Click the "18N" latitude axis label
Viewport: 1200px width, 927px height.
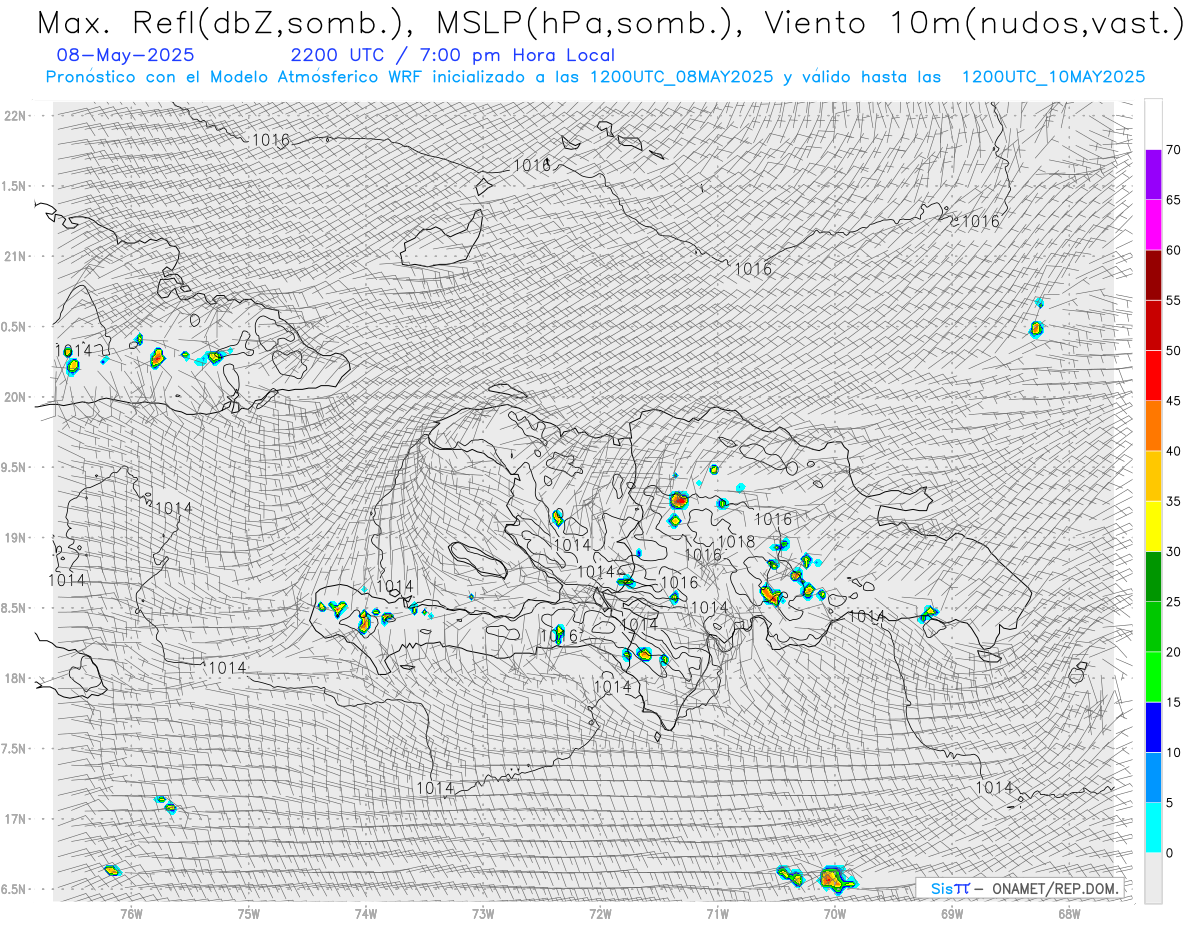pos(14,679)
